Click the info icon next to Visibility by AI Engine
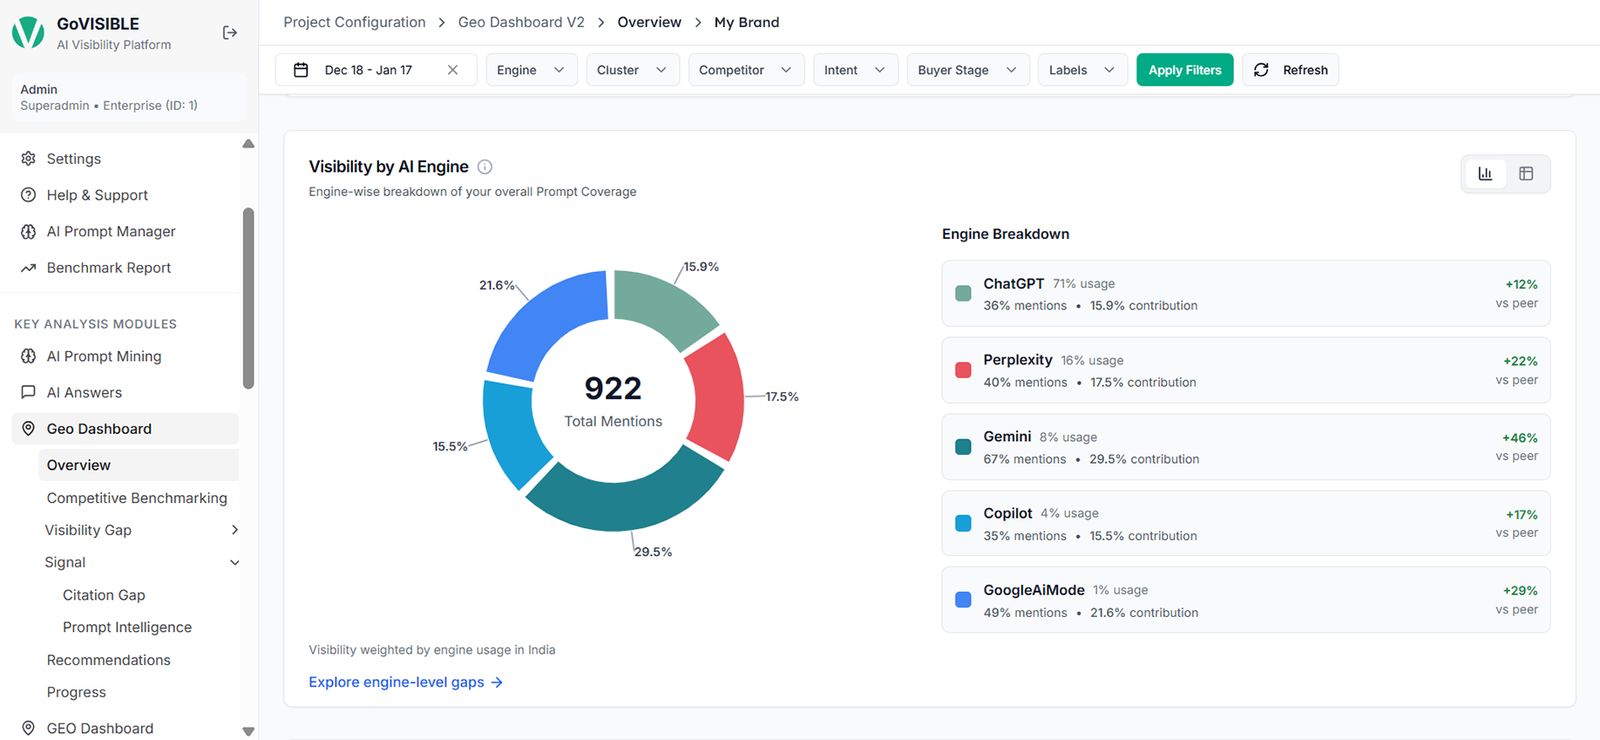This screenshot has width=1600, height=740. (485, 167)
